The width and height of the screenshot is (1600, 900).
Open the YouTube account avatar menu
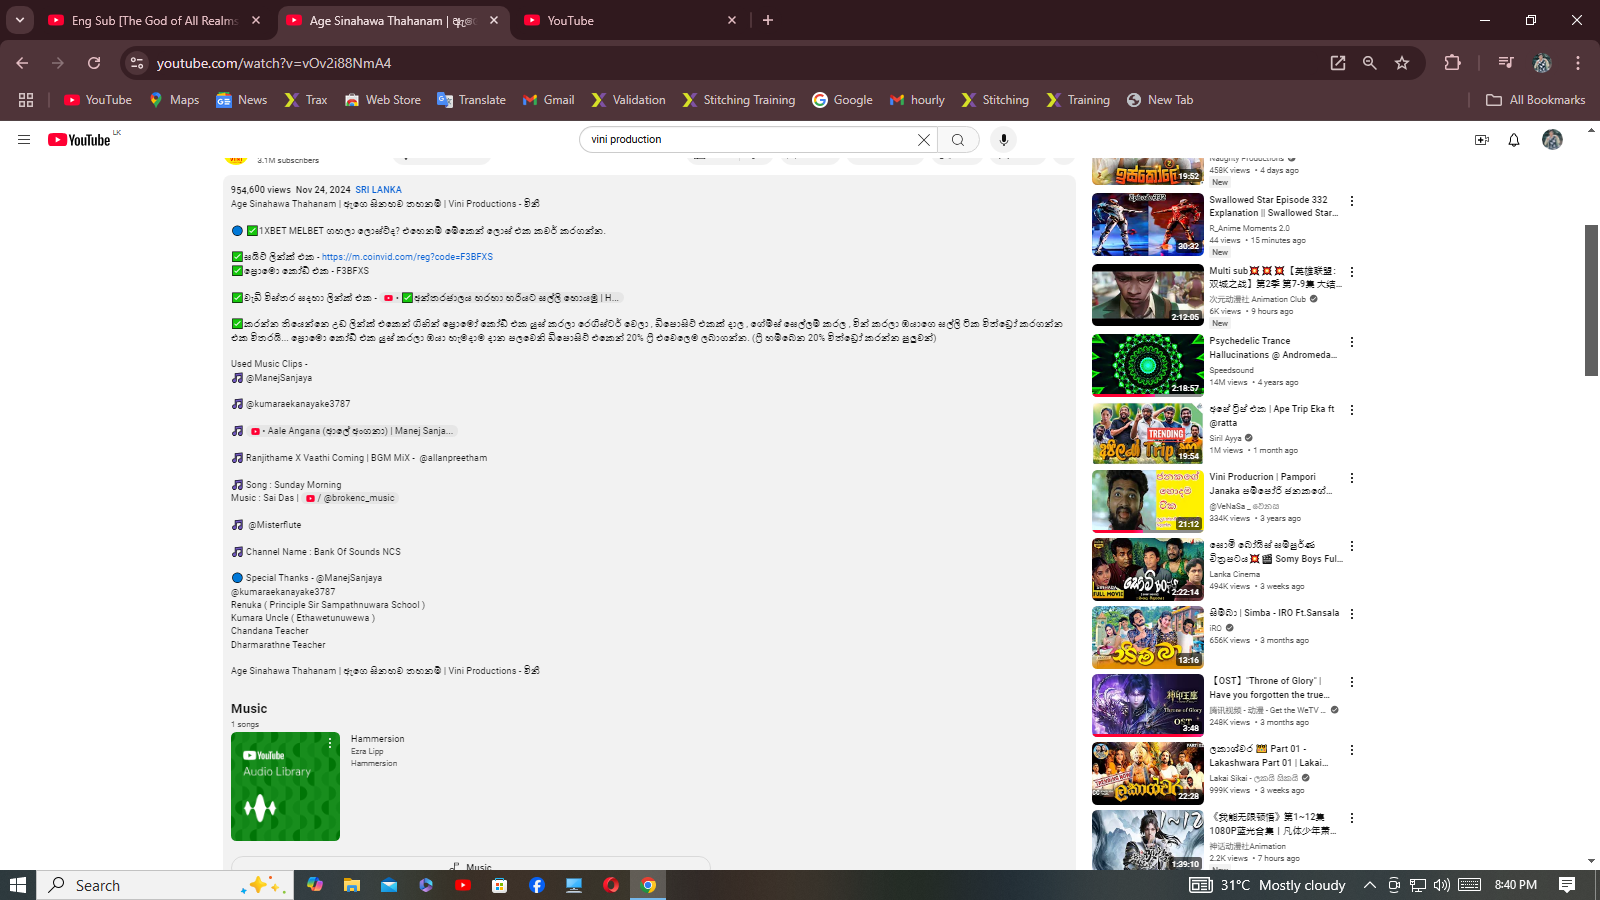coord(1552,140)
